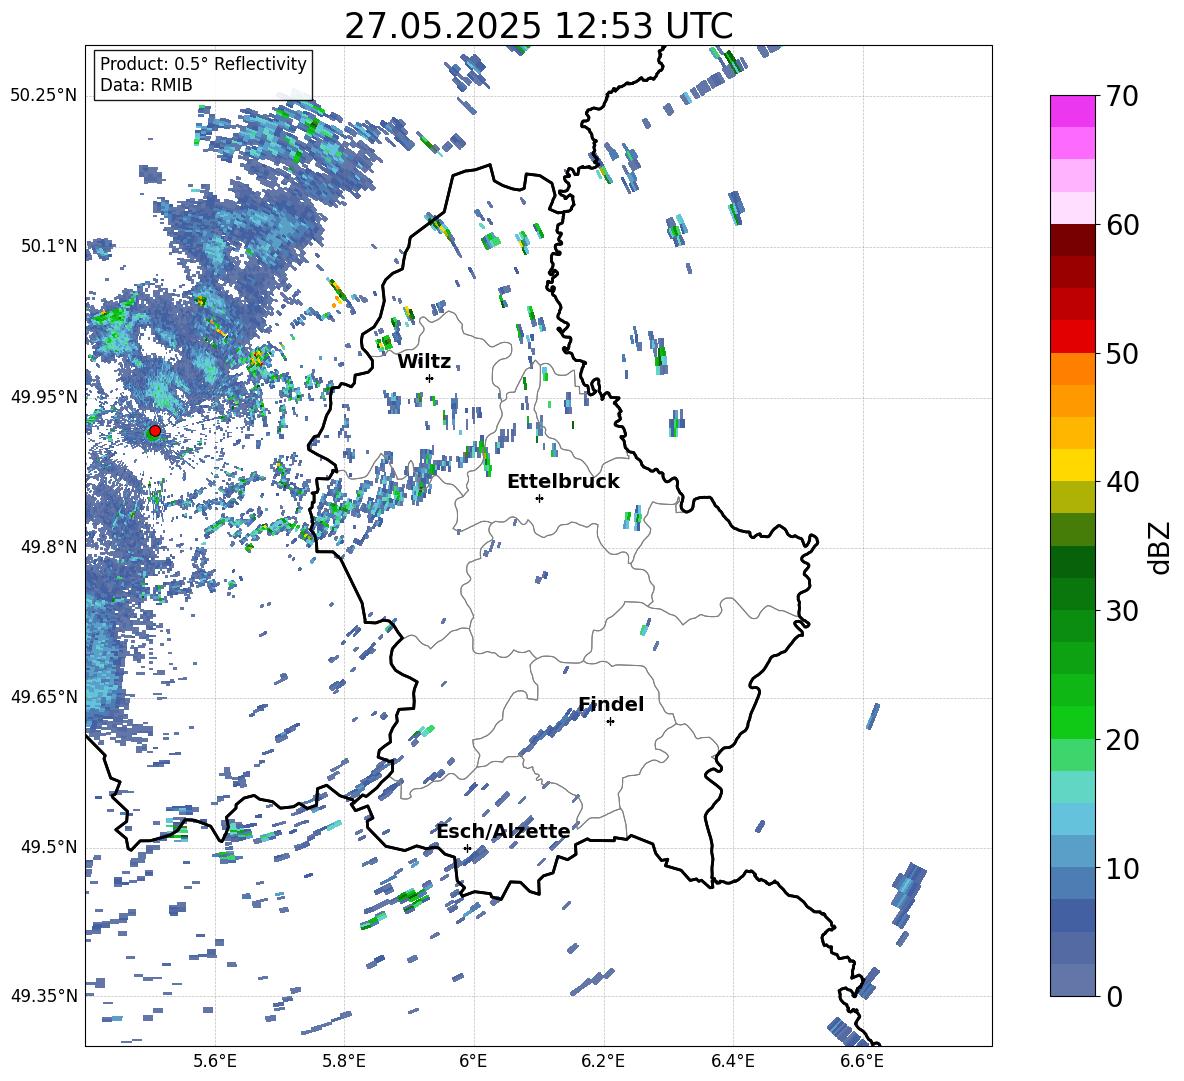Viewport: 1184px width, 1081px height.
Task: Click the 49.35°N latitude label
Action: click(x=44, y=996)
